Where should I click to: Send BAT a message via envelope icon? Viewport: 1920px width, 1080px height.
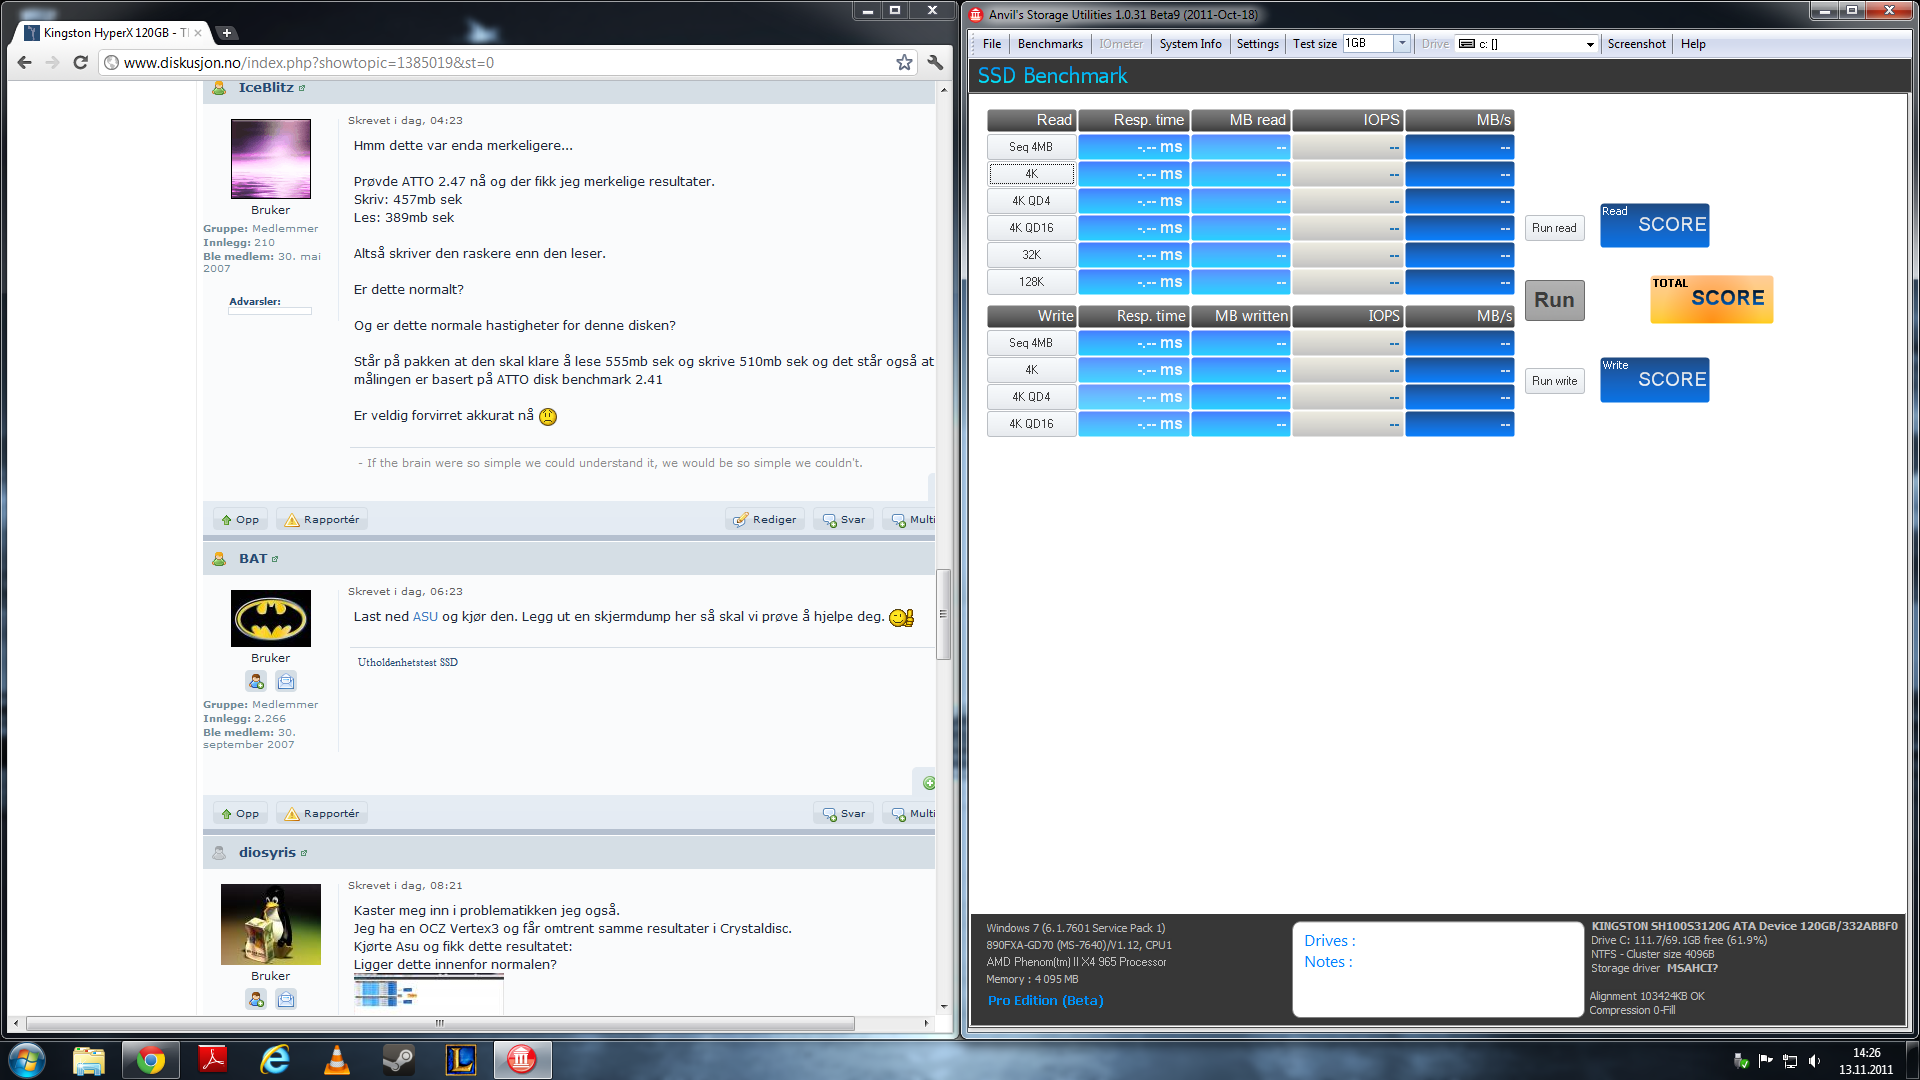coord(286,681)
